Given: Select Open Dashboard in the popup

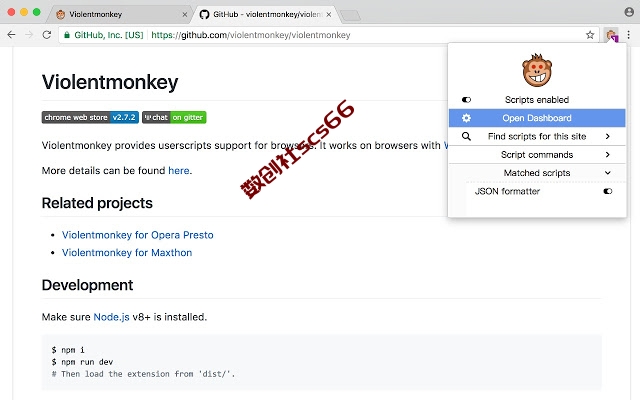Looking at the screenshot, I should (537, 118).
